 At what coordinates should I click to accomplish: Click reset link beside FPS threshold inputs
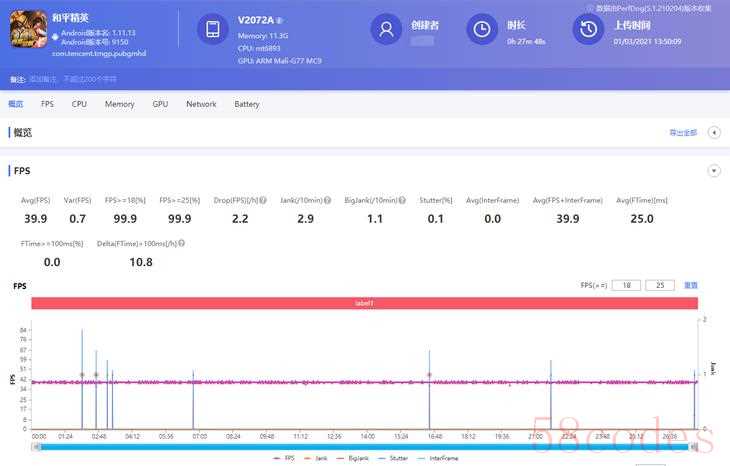pyautogui.click(x=690, y=285)
